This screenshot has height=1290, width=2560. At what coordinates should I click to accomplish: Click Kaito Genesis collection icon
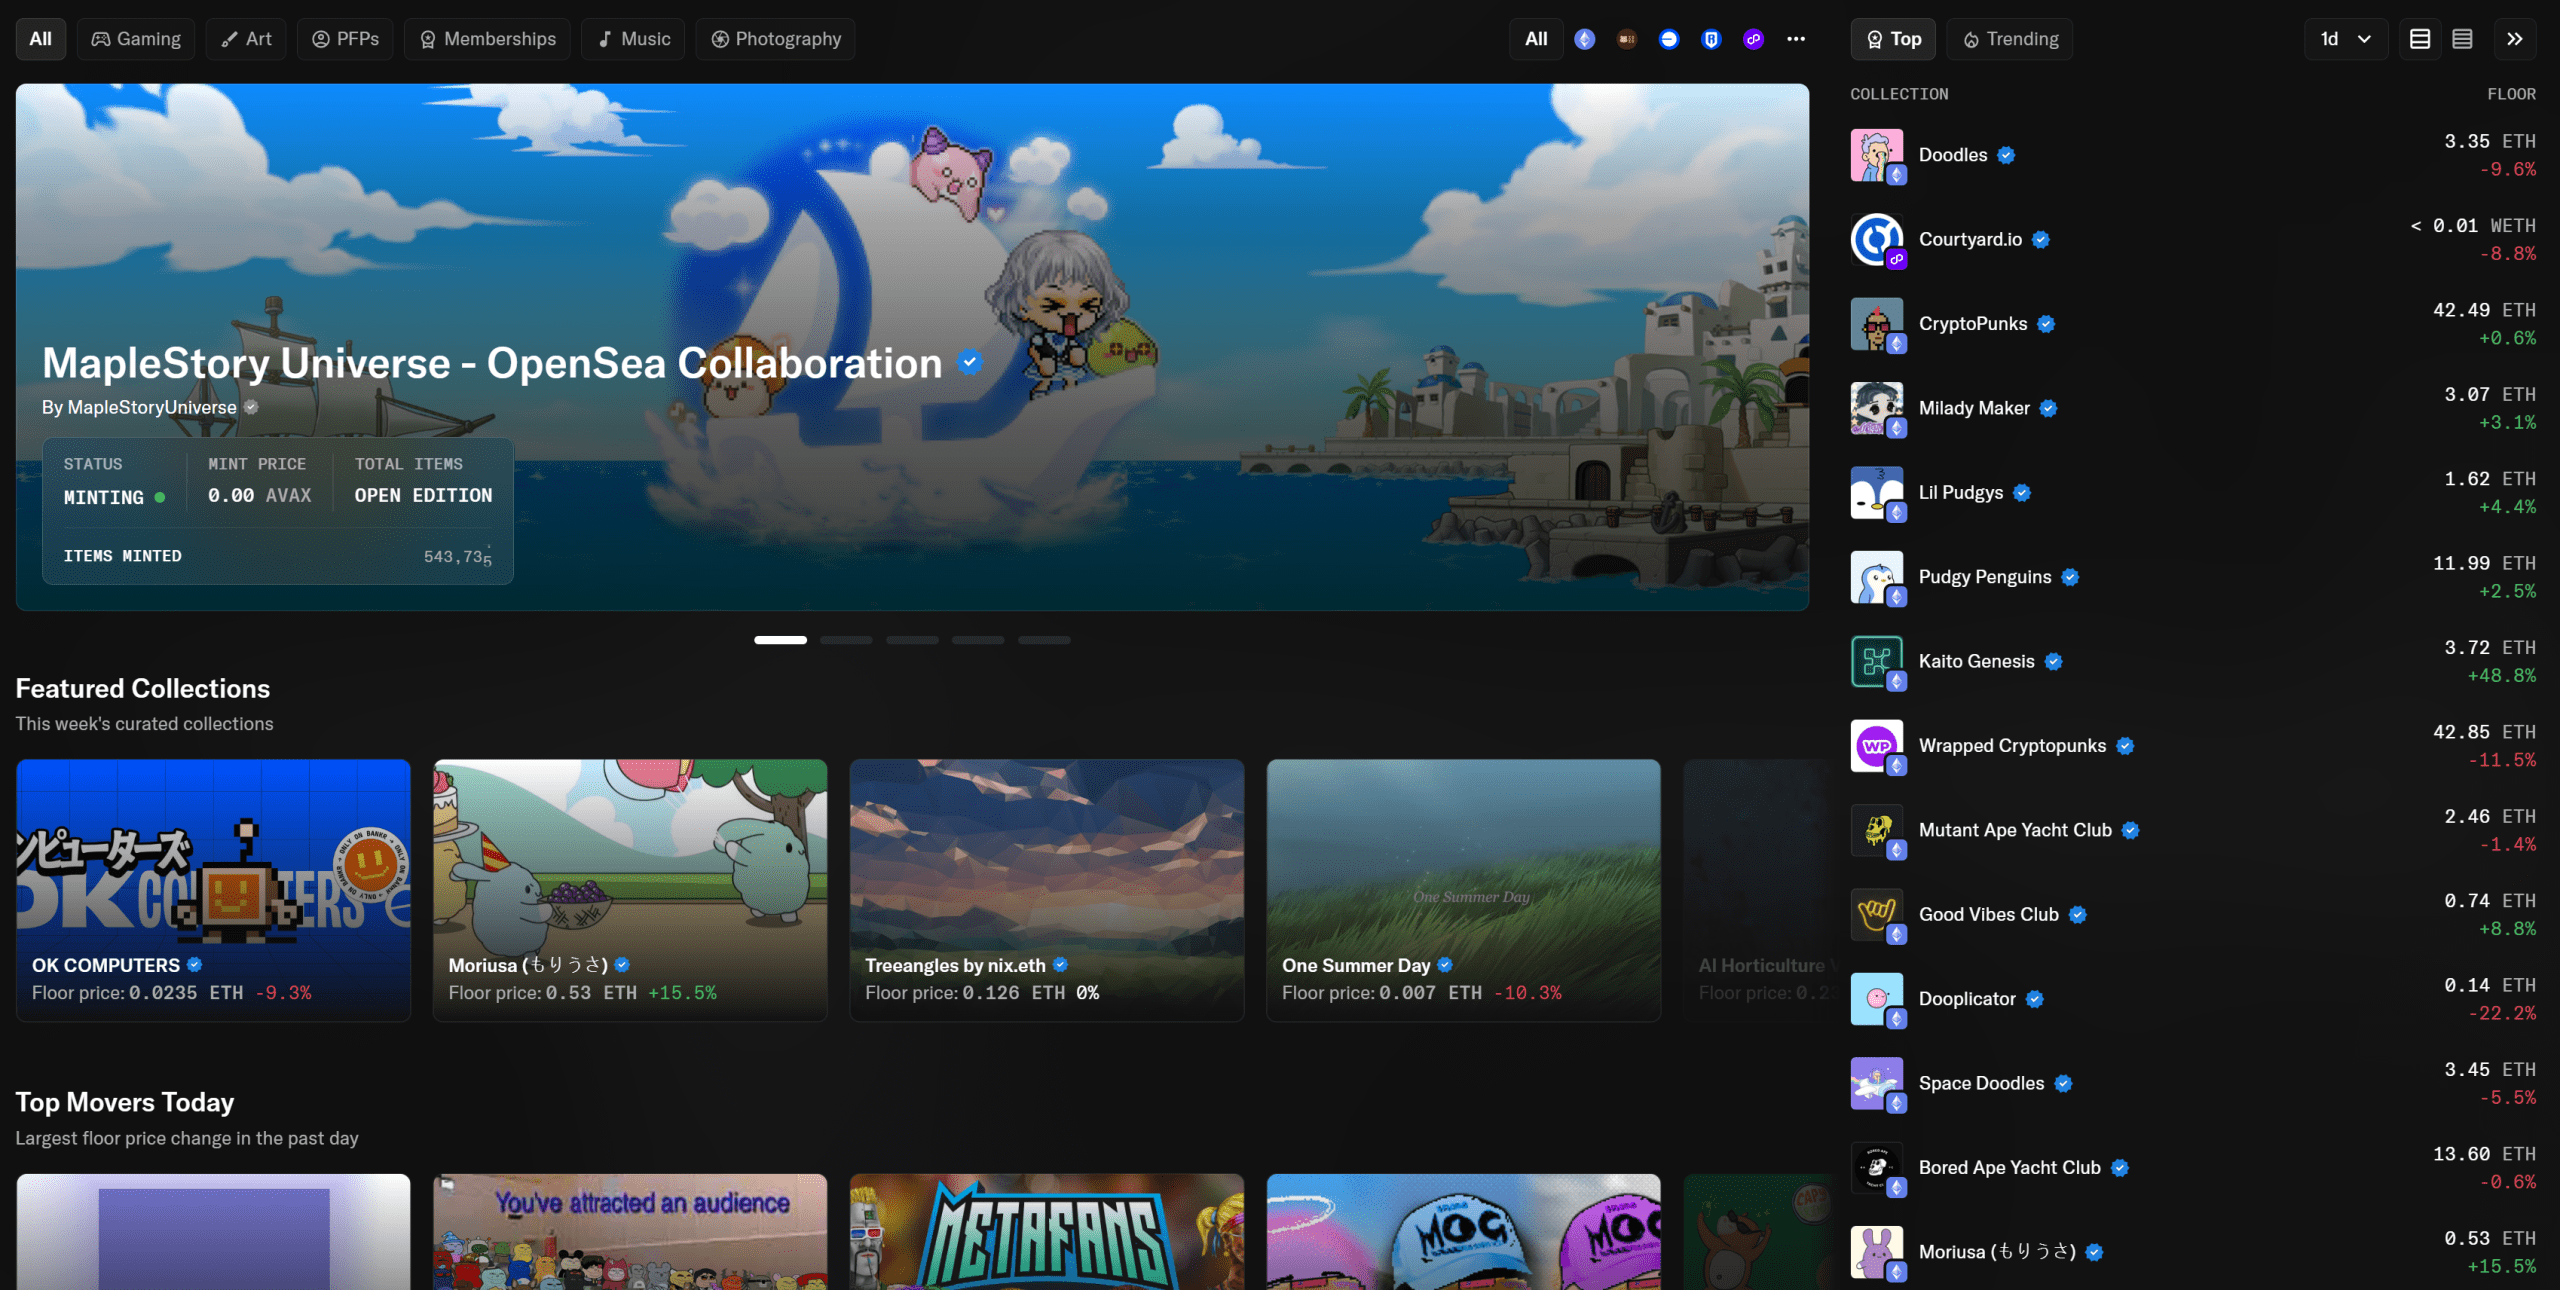point(1876,661)
